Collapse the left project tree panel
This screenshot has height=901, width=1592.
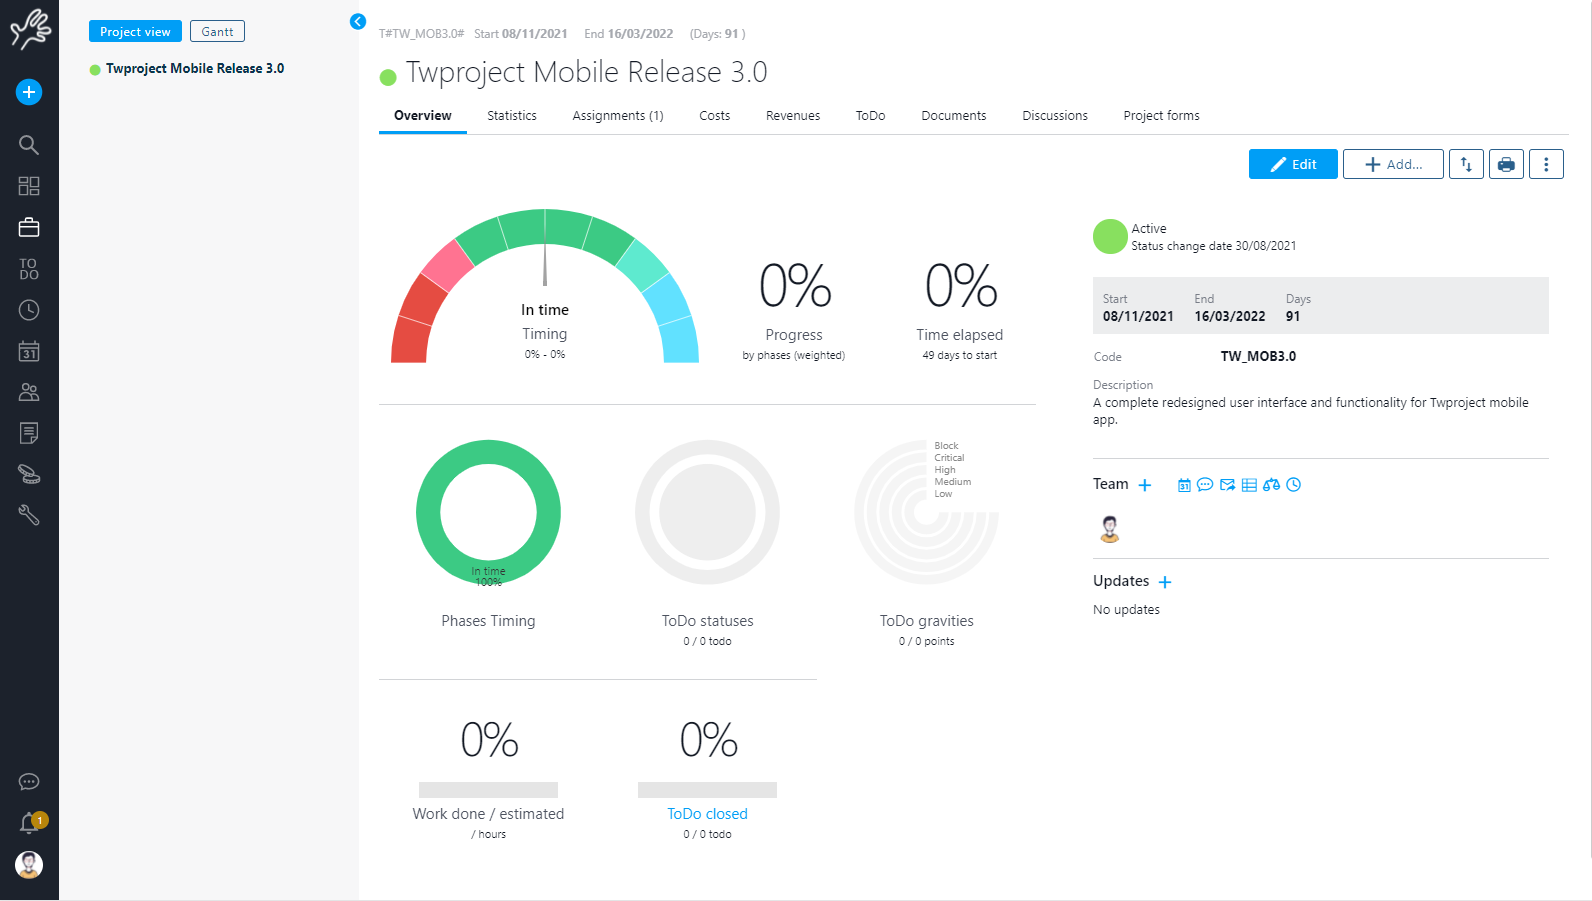pyautogui.click(x=358, y=22)
